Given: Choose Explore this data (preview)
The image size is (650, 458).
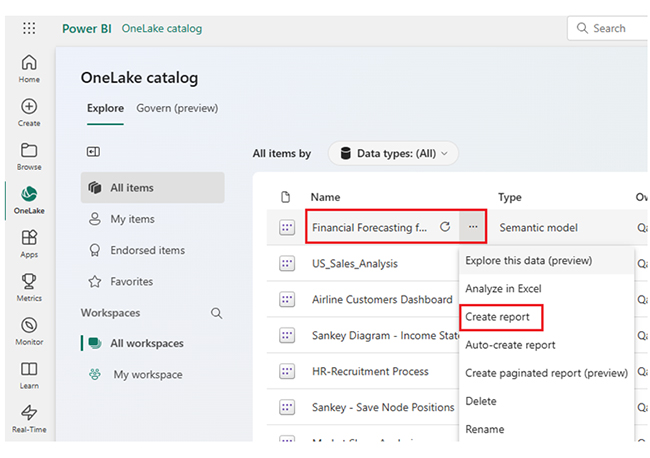Looking at the screenshot, I should [546, 261].
